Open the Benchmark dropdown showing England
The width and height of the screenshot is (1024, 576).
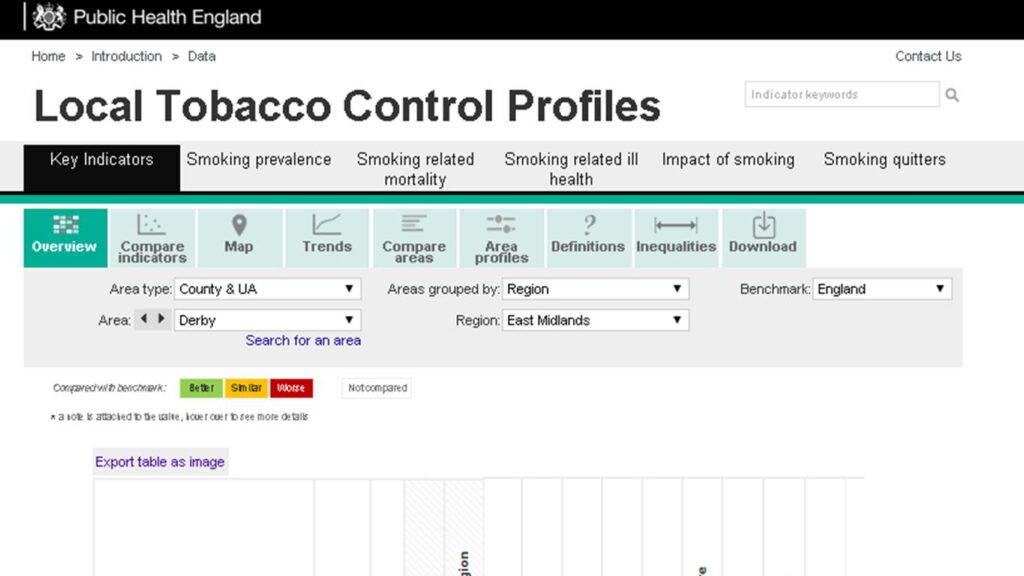point(882,288)
